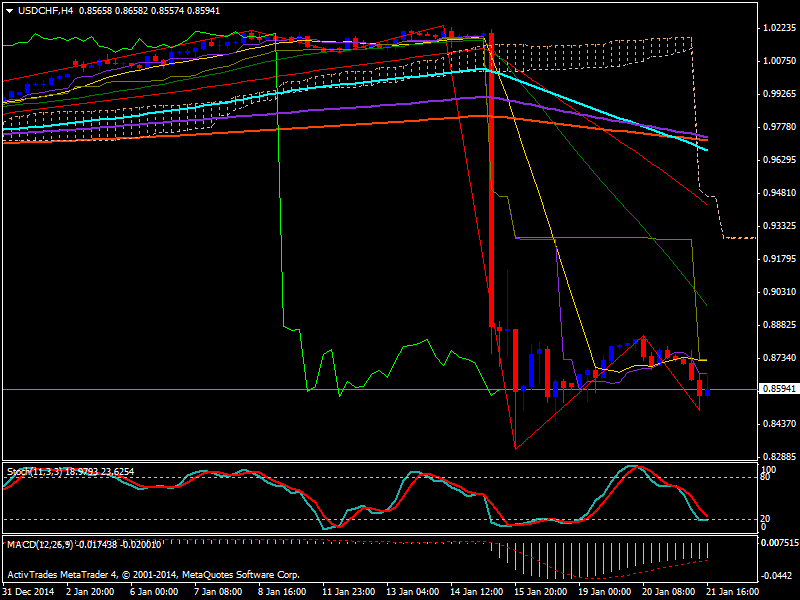Viewport: 800px width, 600px height.
Task: Click the 31 Dec 2014 time axis label
Action: click(29, 592)
